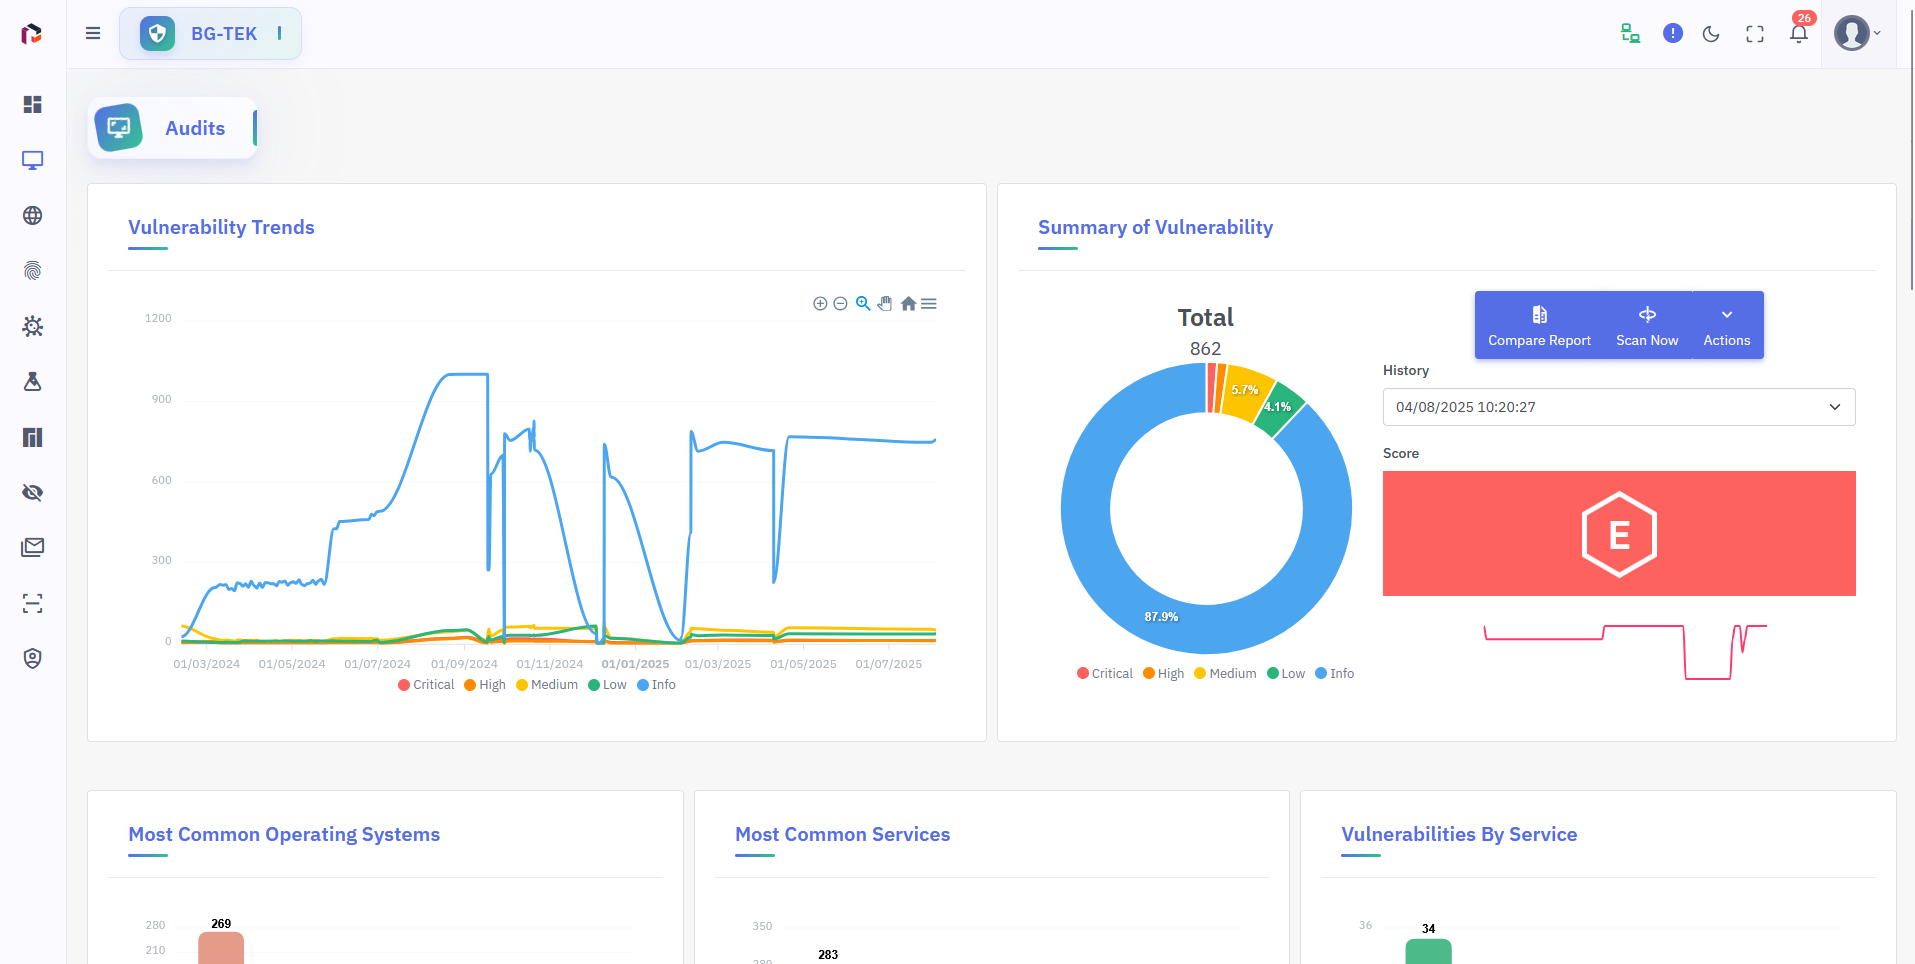This screenshot has height=964, width=1915.
Task: Reset chart zoom with home icon
Action: [908, 304]
